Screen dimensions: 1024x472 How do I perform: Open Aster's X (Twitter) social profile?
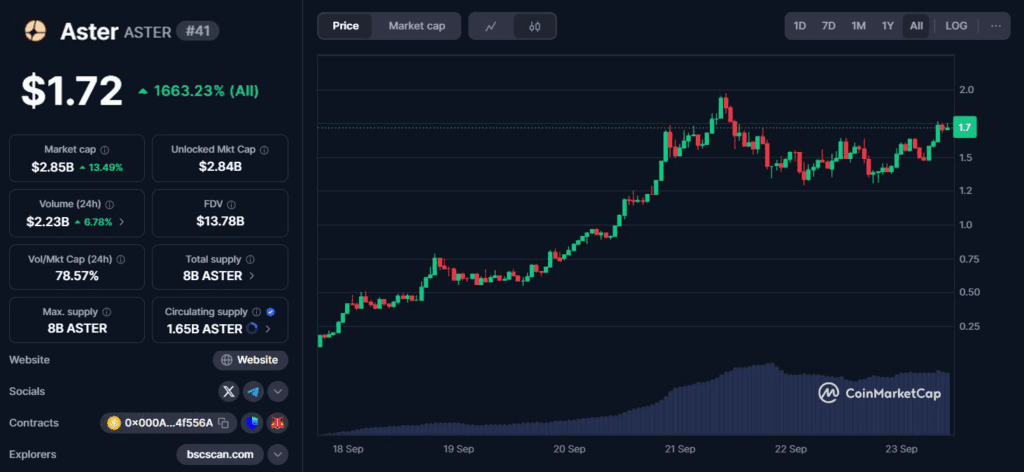pyautogui.click(x=229, y=392)
